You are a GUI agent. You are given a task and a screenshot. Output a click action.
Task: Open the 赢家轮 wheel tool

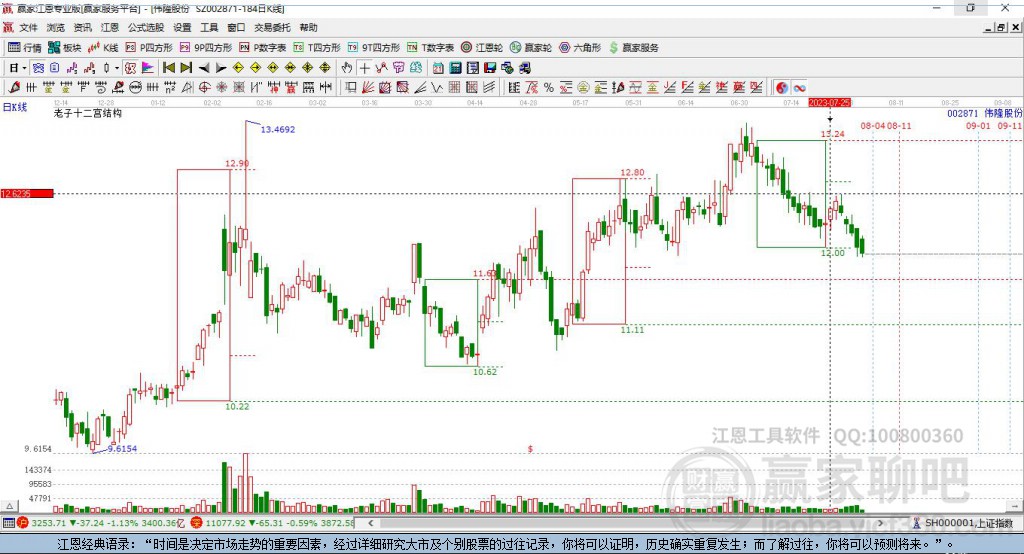(x=531, y=48)
